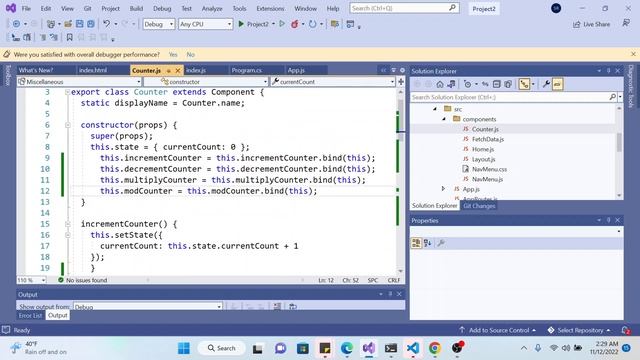Expand the App.js node in Solution Explorer

(x=443, y=189)
